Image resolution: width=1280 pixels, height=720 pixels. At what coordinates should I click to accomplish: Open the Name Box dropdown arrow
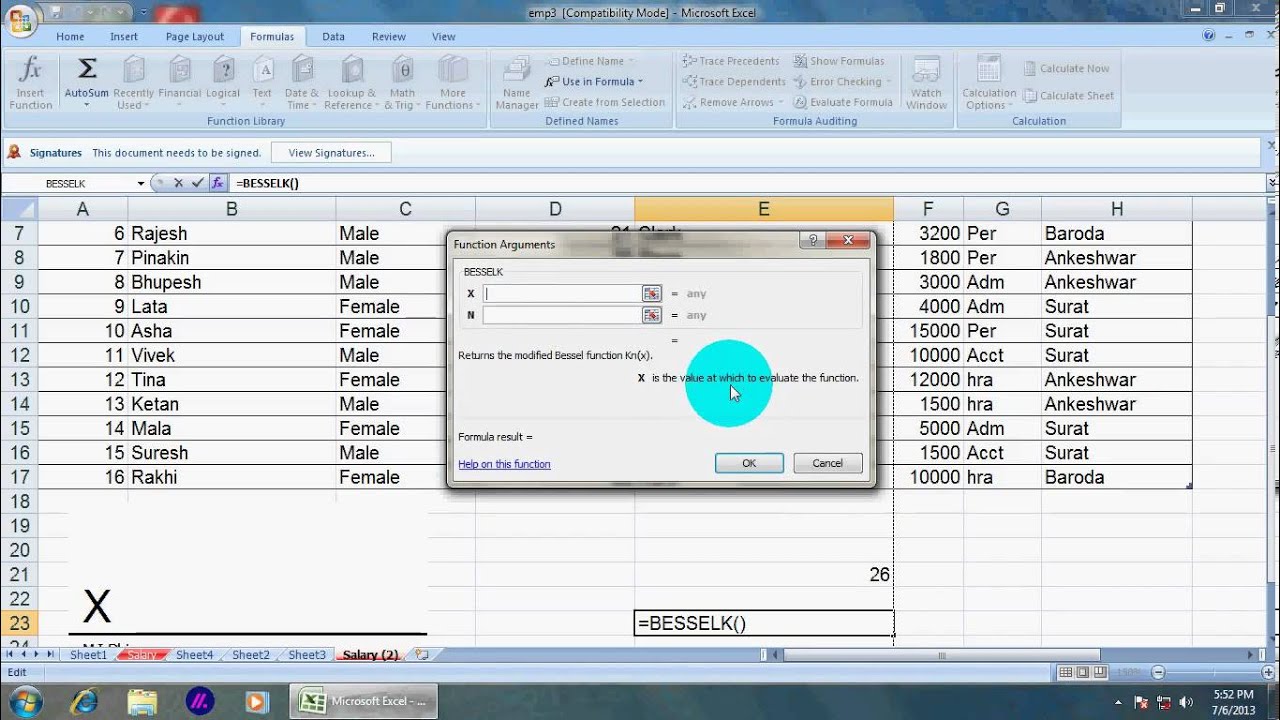[x=141, y=184]
